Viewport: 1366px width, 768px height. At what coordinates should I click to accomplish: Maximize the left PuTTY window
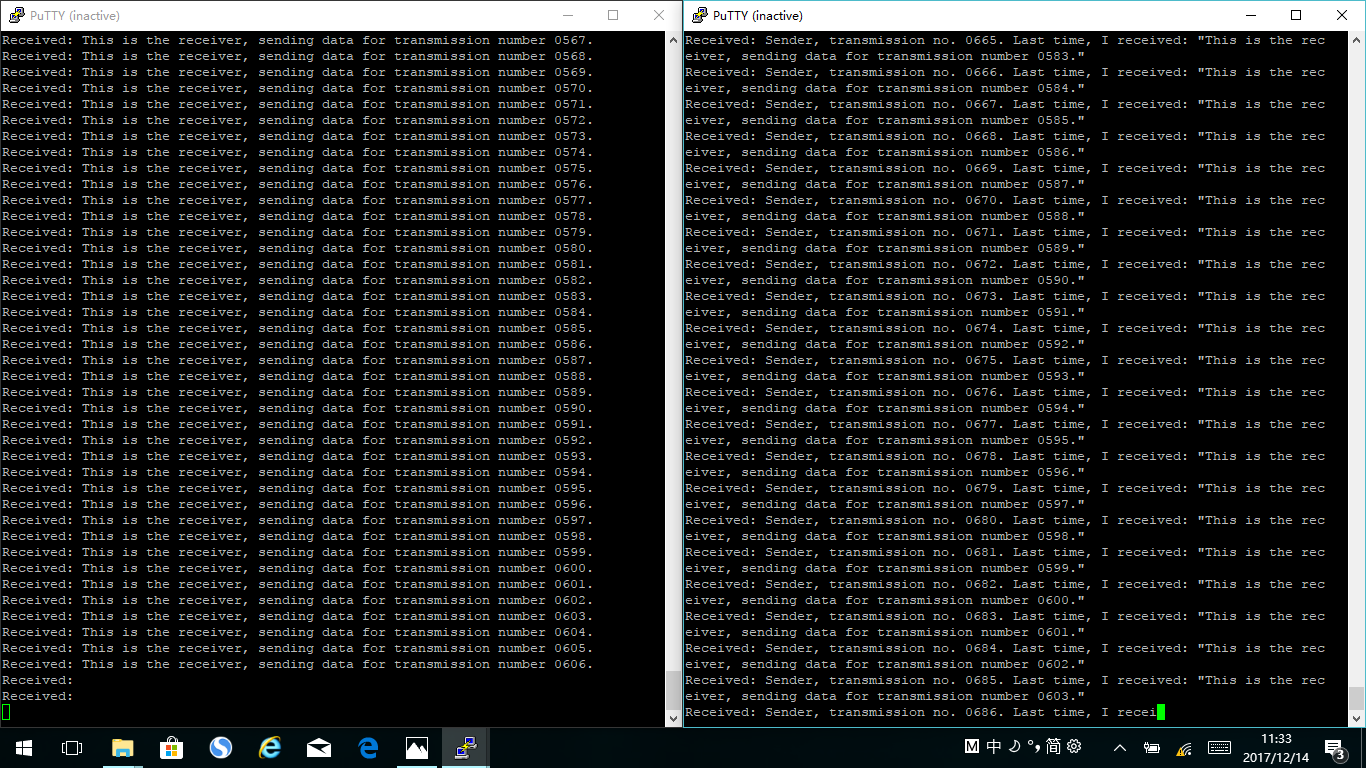613,15
